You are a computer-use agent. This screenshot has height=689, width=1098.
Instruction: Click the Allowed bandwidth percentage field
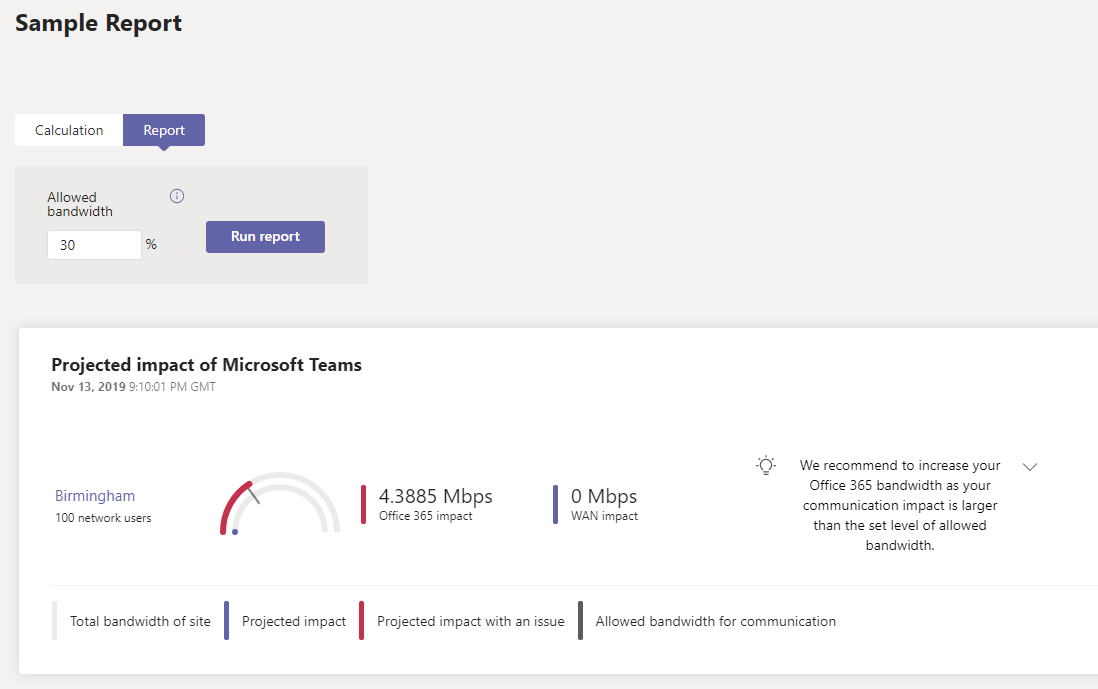(95, 245)
